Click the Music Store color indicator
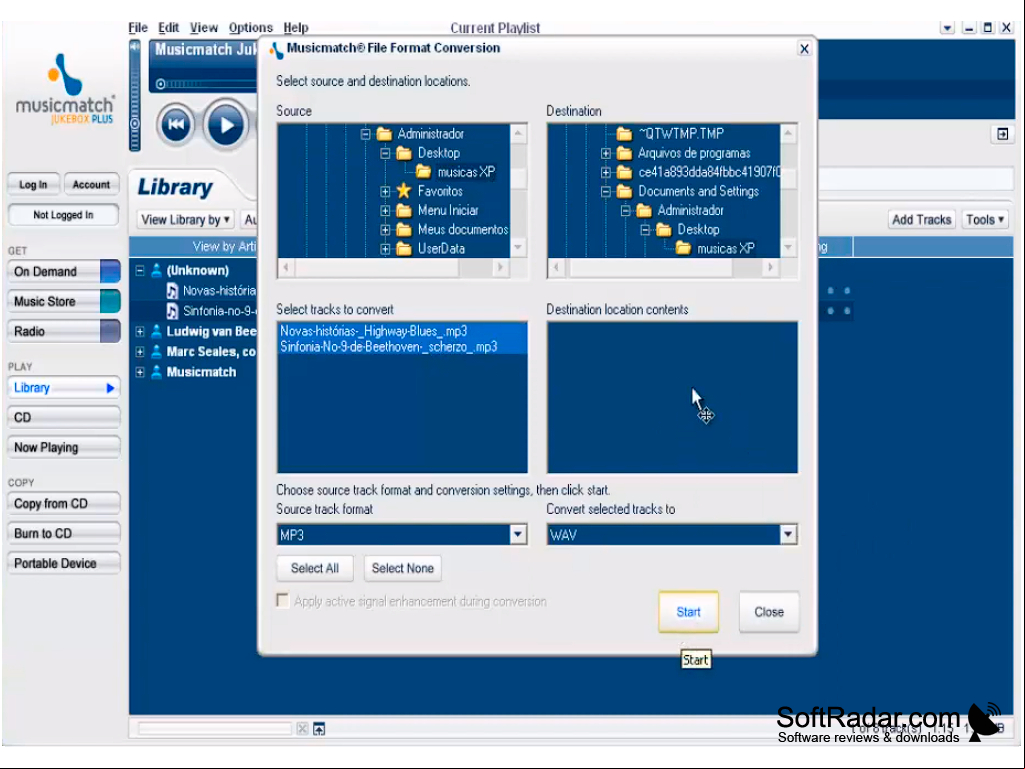Screen dimensions: 1025x769 tap(110, 301)
